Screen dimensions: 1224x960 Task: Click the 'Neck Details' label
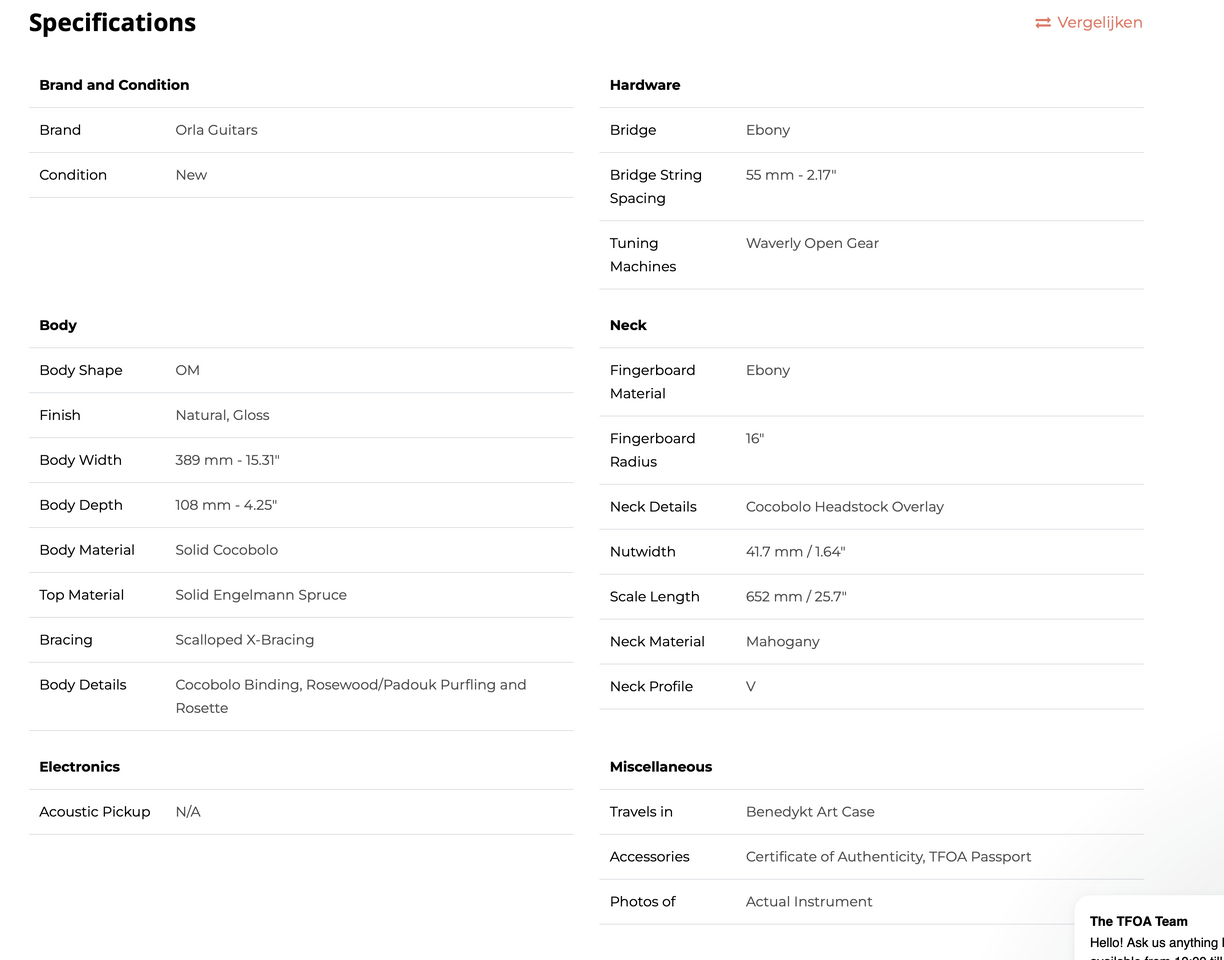tap(653, 507)
